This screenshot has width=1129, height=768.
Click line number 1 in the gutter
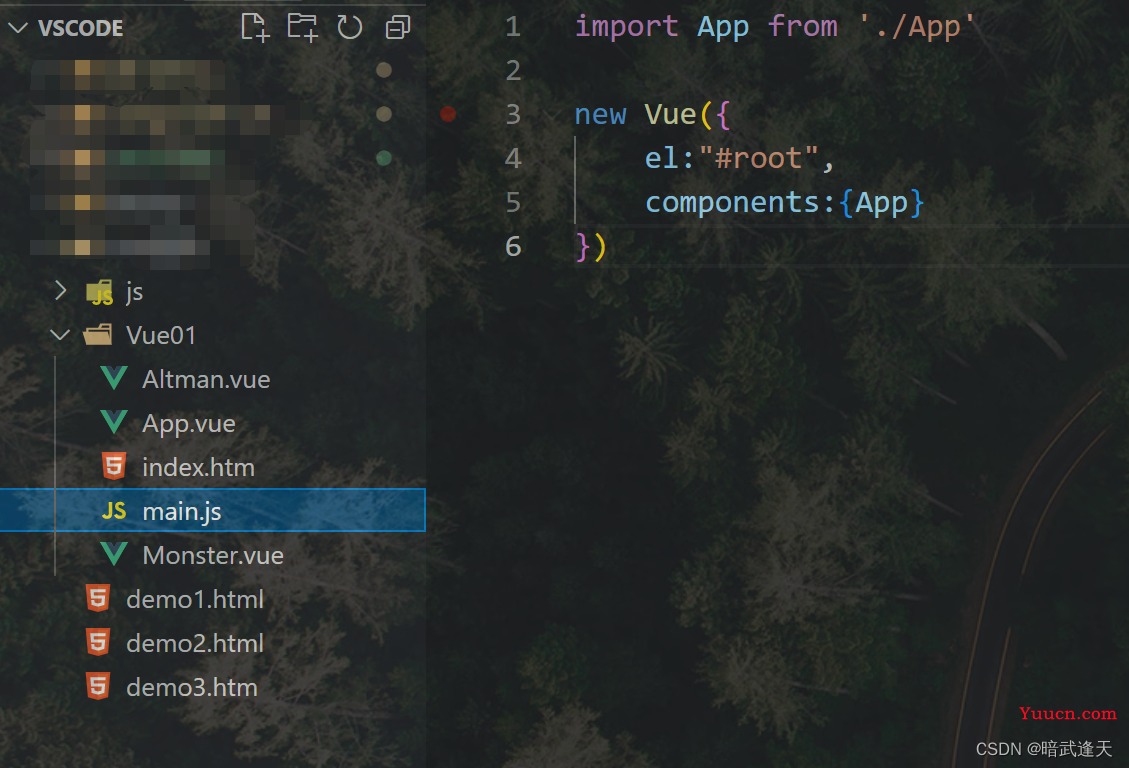pyautogui.click(x=513, y=27)
